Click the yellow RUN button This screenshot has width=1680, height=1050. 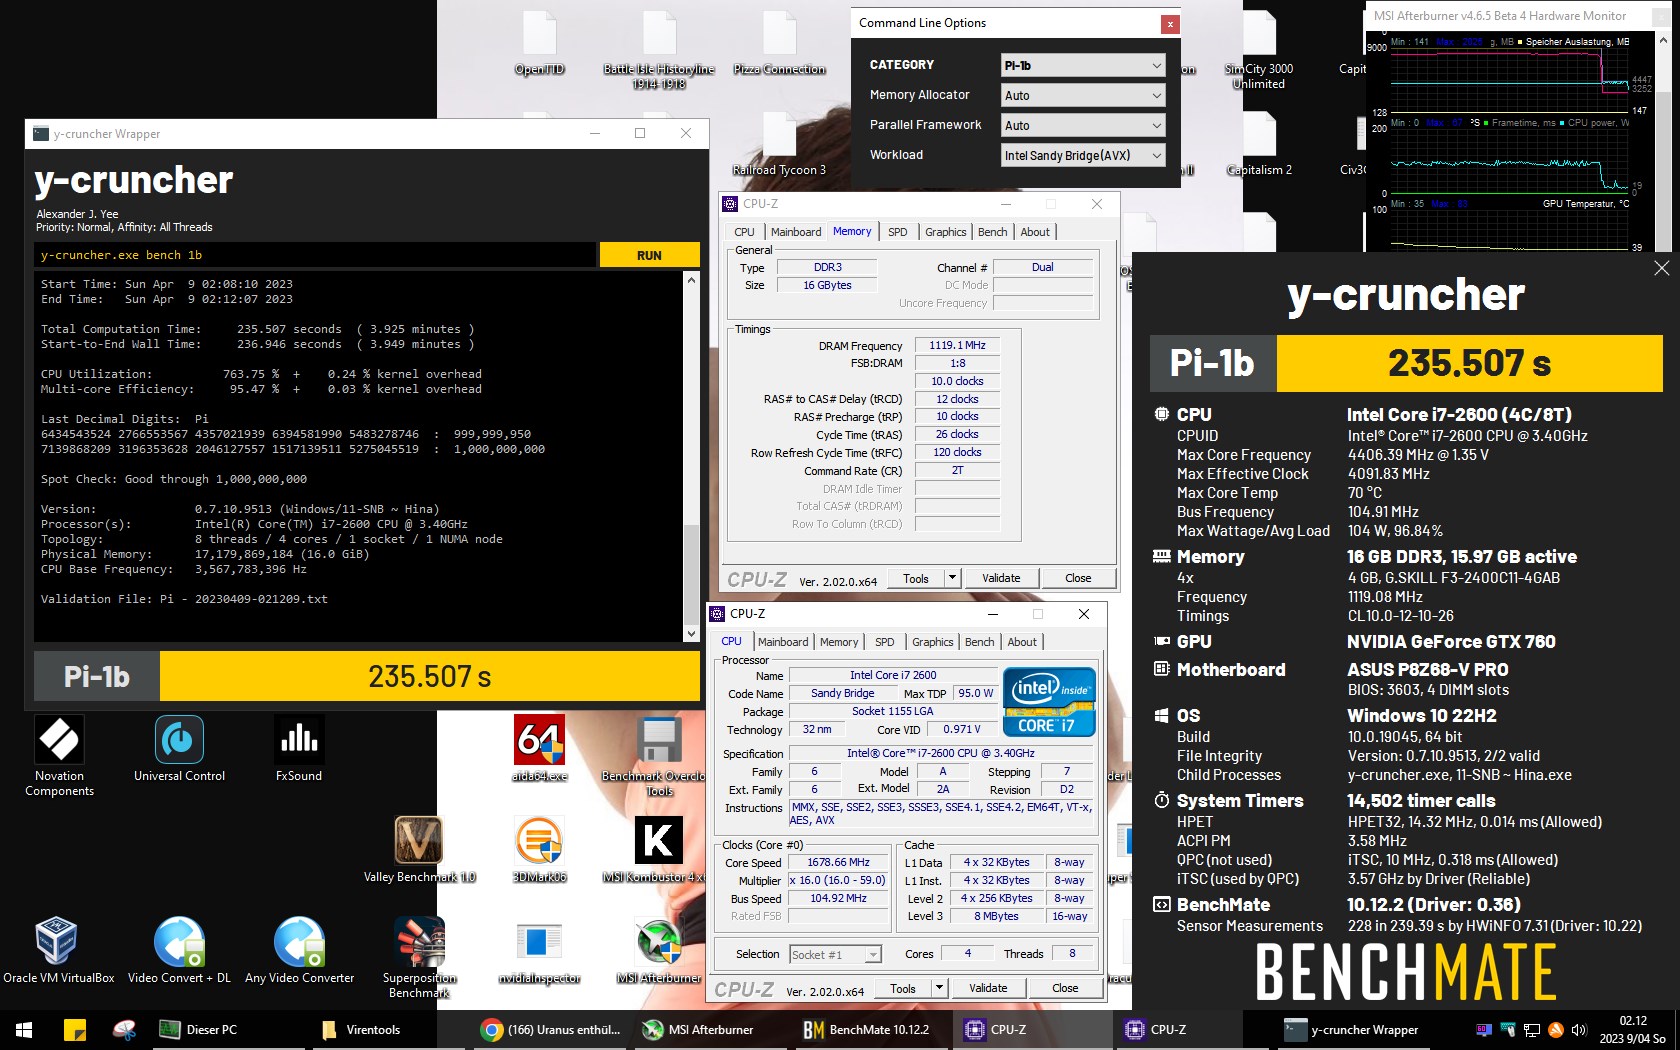click(x=649, y=255)
